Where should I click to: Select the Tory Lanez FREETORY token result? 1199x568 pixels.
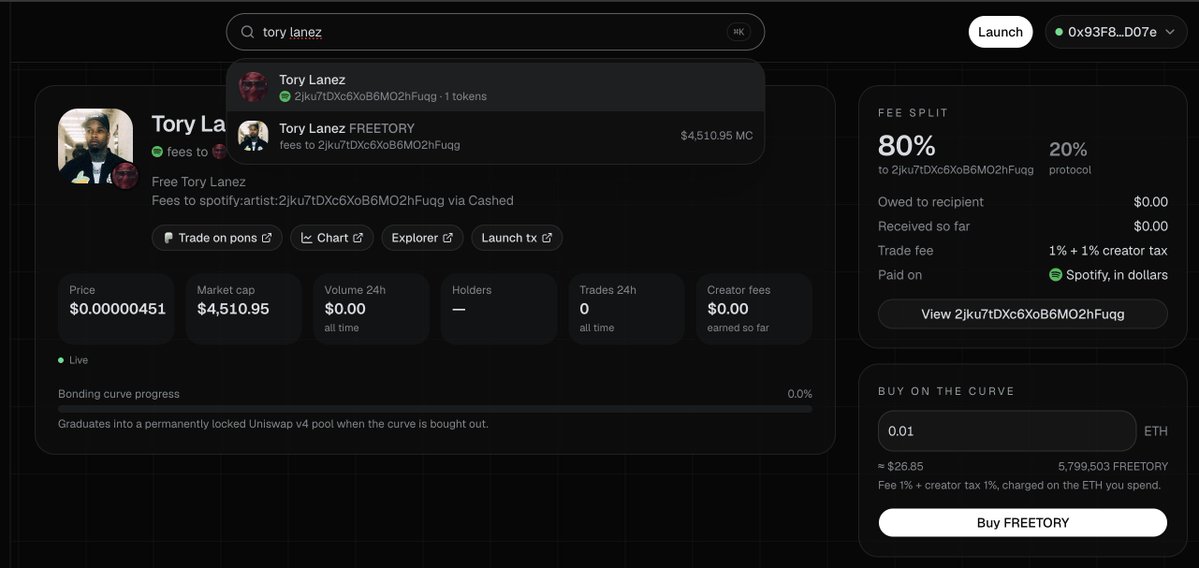tap(496, 136)
